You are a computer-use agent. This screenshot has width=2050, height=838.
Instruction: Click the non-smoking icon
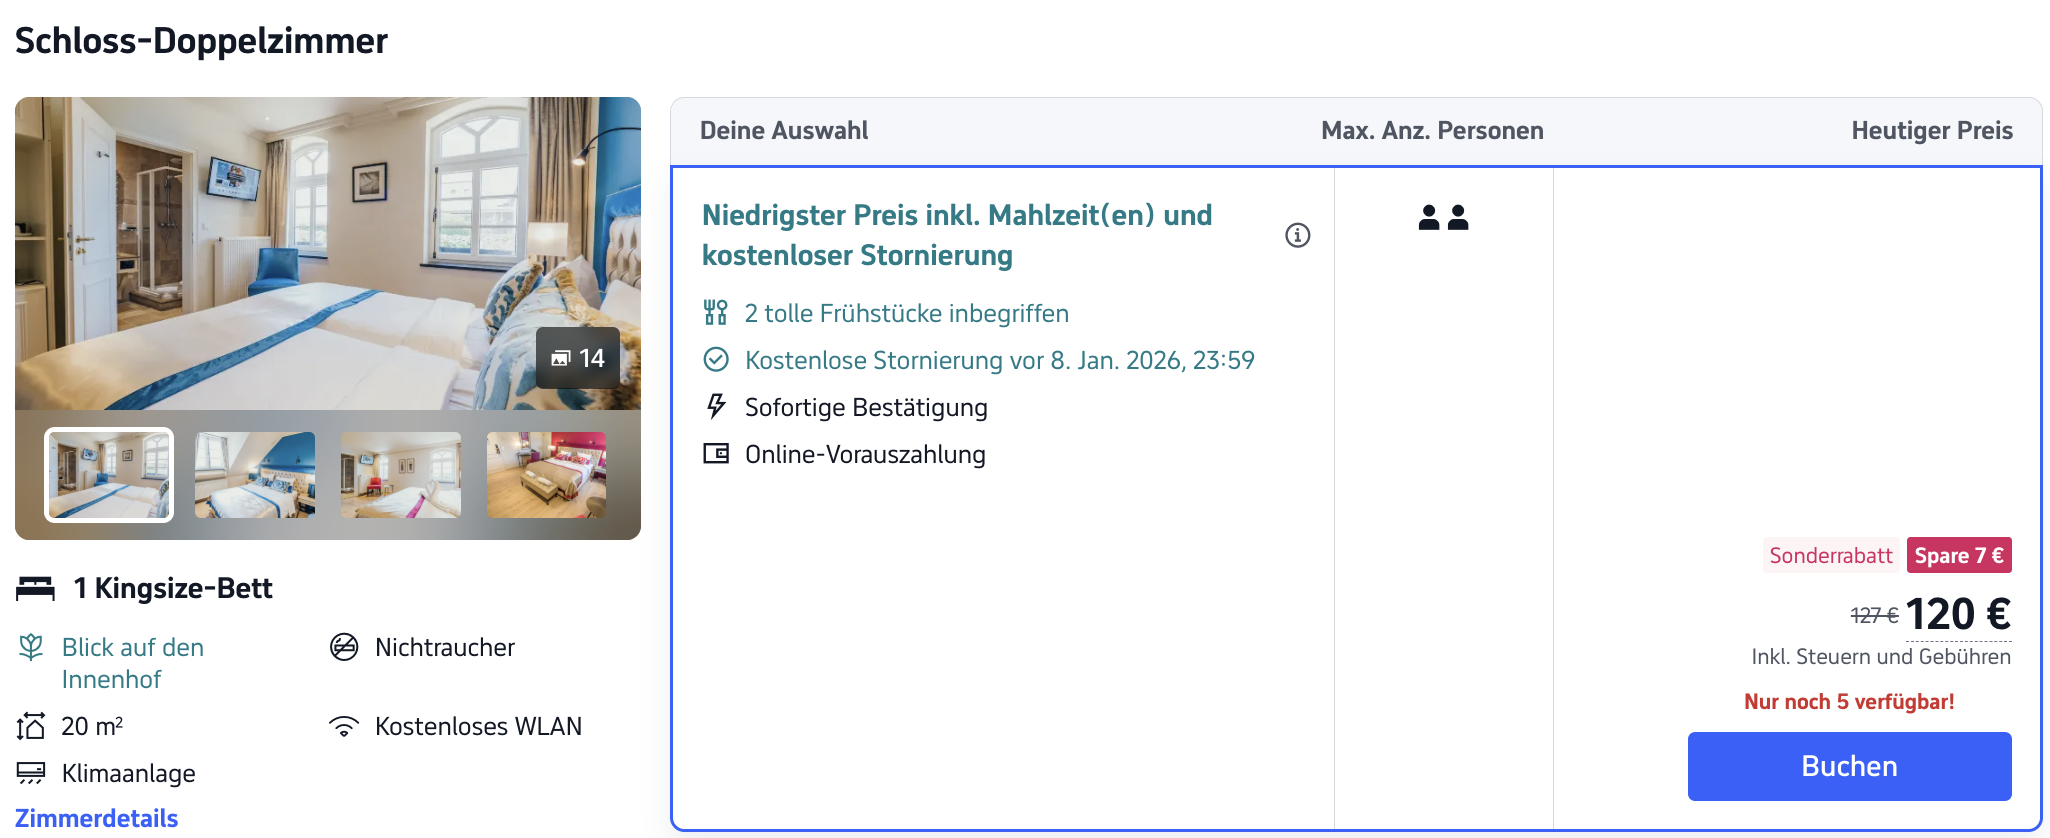pyautogui.click(x=344, y=648)
